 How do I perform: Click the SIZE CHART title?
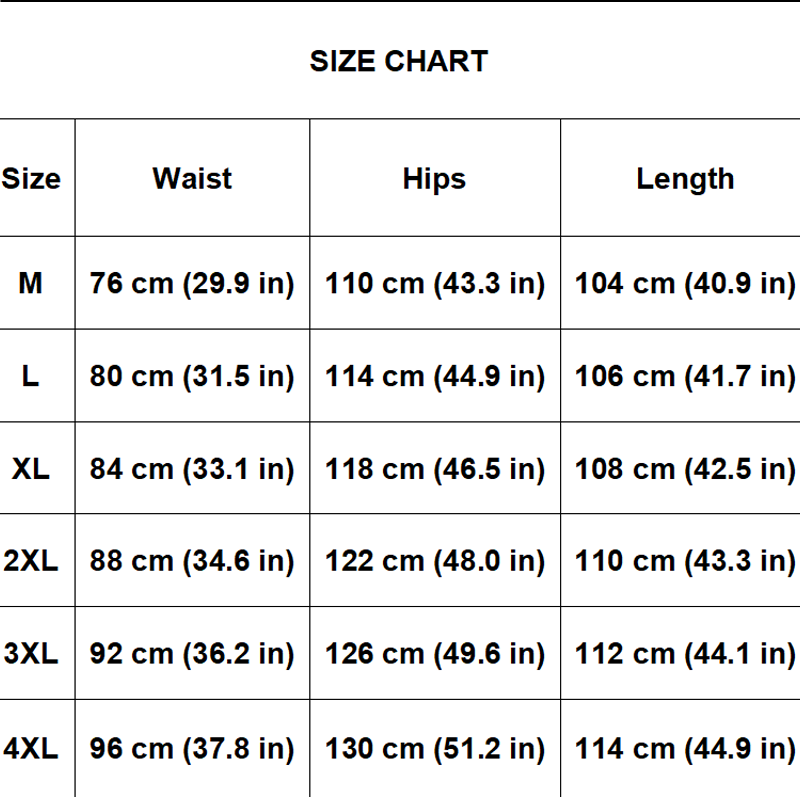(x=399, y=61)
